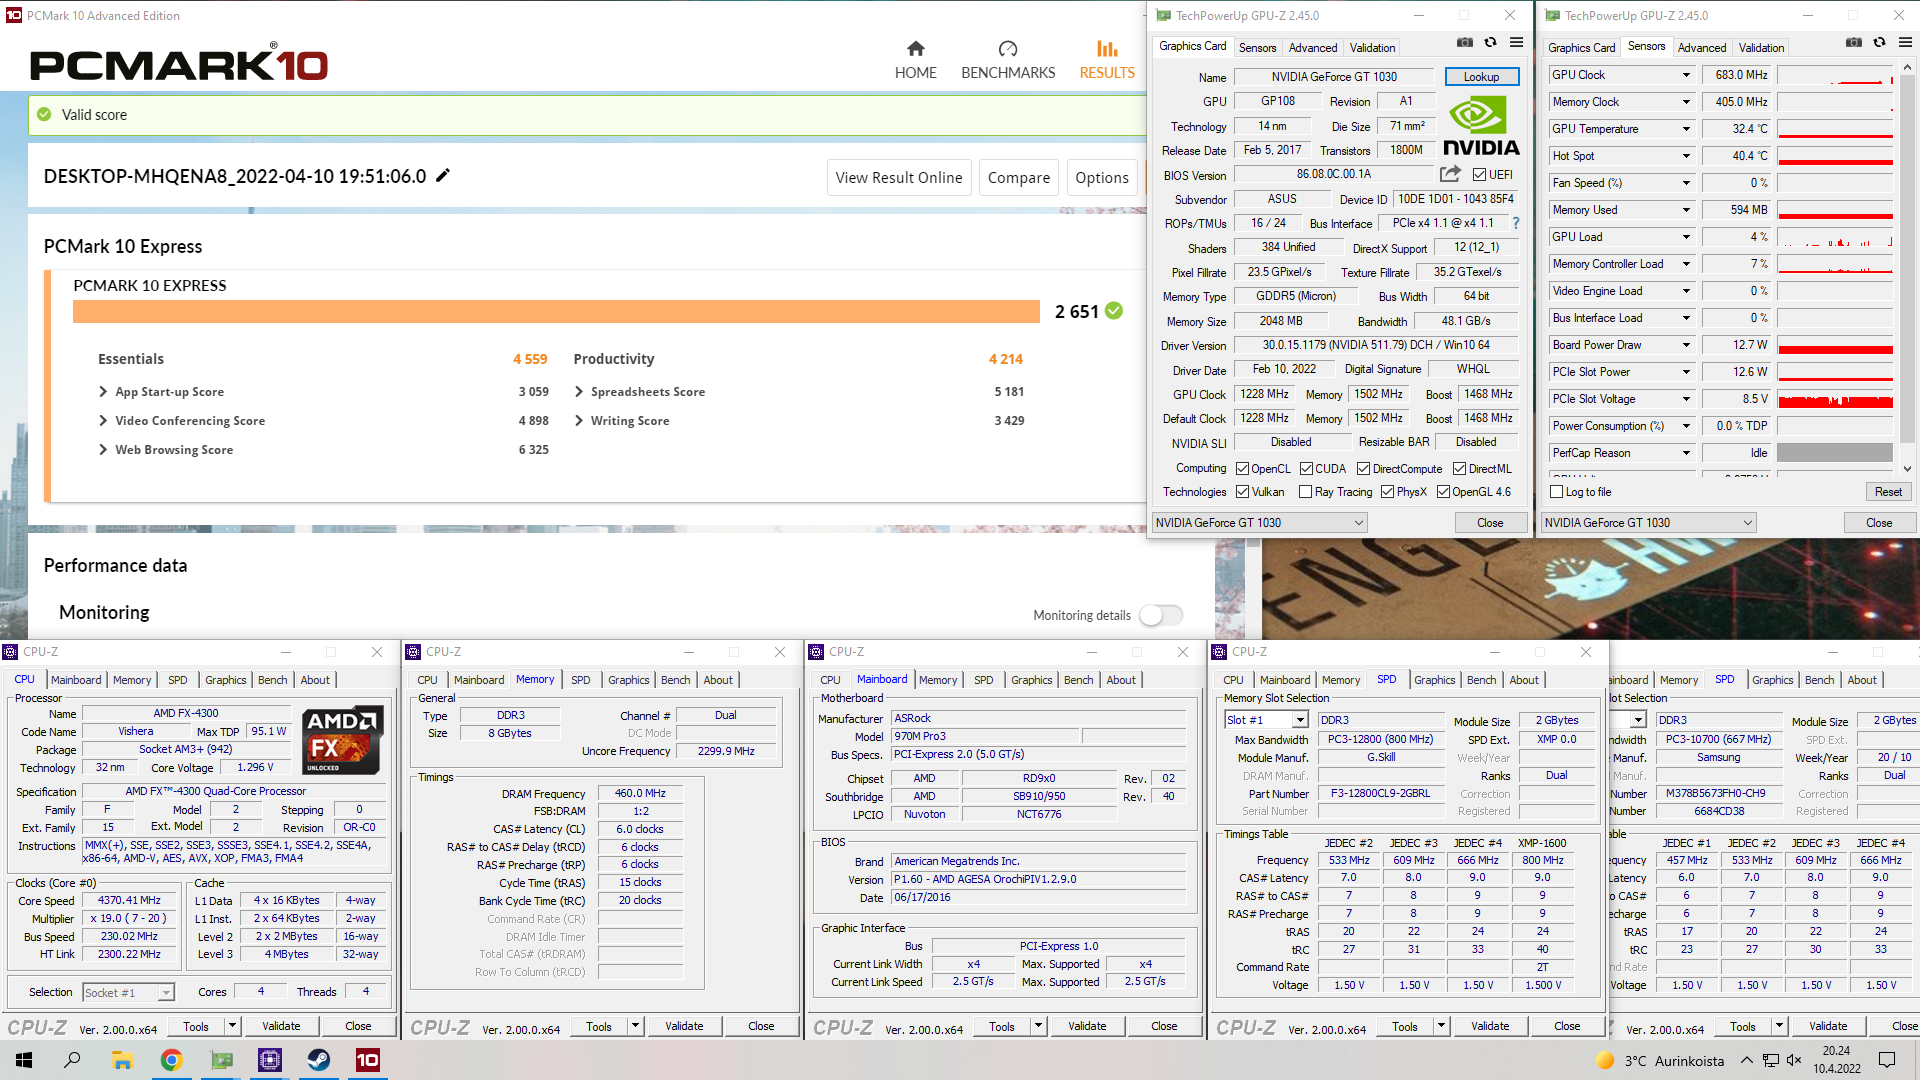Image resolution: width=1920 pixels, height=1080 pixels.
Task: Switch to Advanced tab in GPU-Z Graphics Card window
Action: coord(1312,48)
